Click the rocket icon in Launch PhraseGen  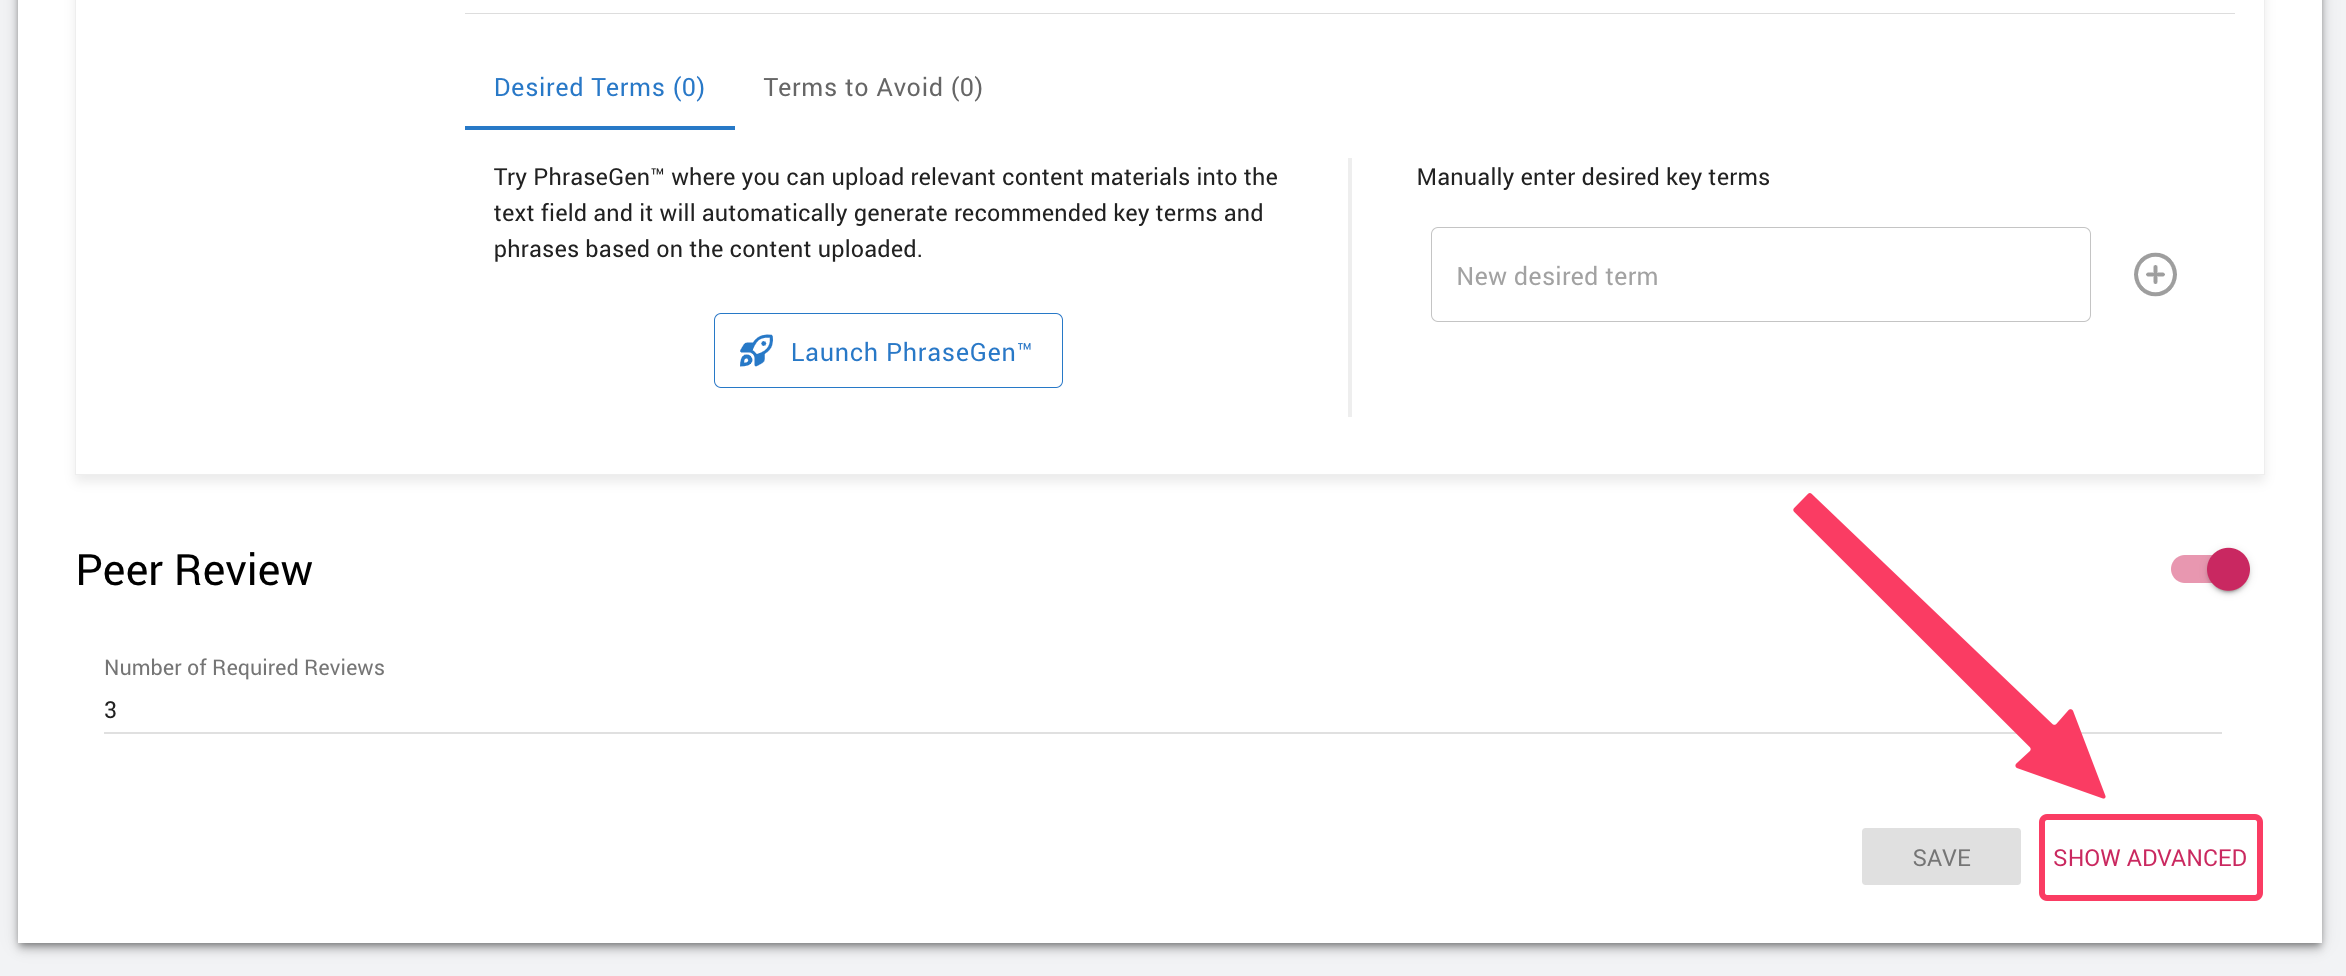pos(756,351)
